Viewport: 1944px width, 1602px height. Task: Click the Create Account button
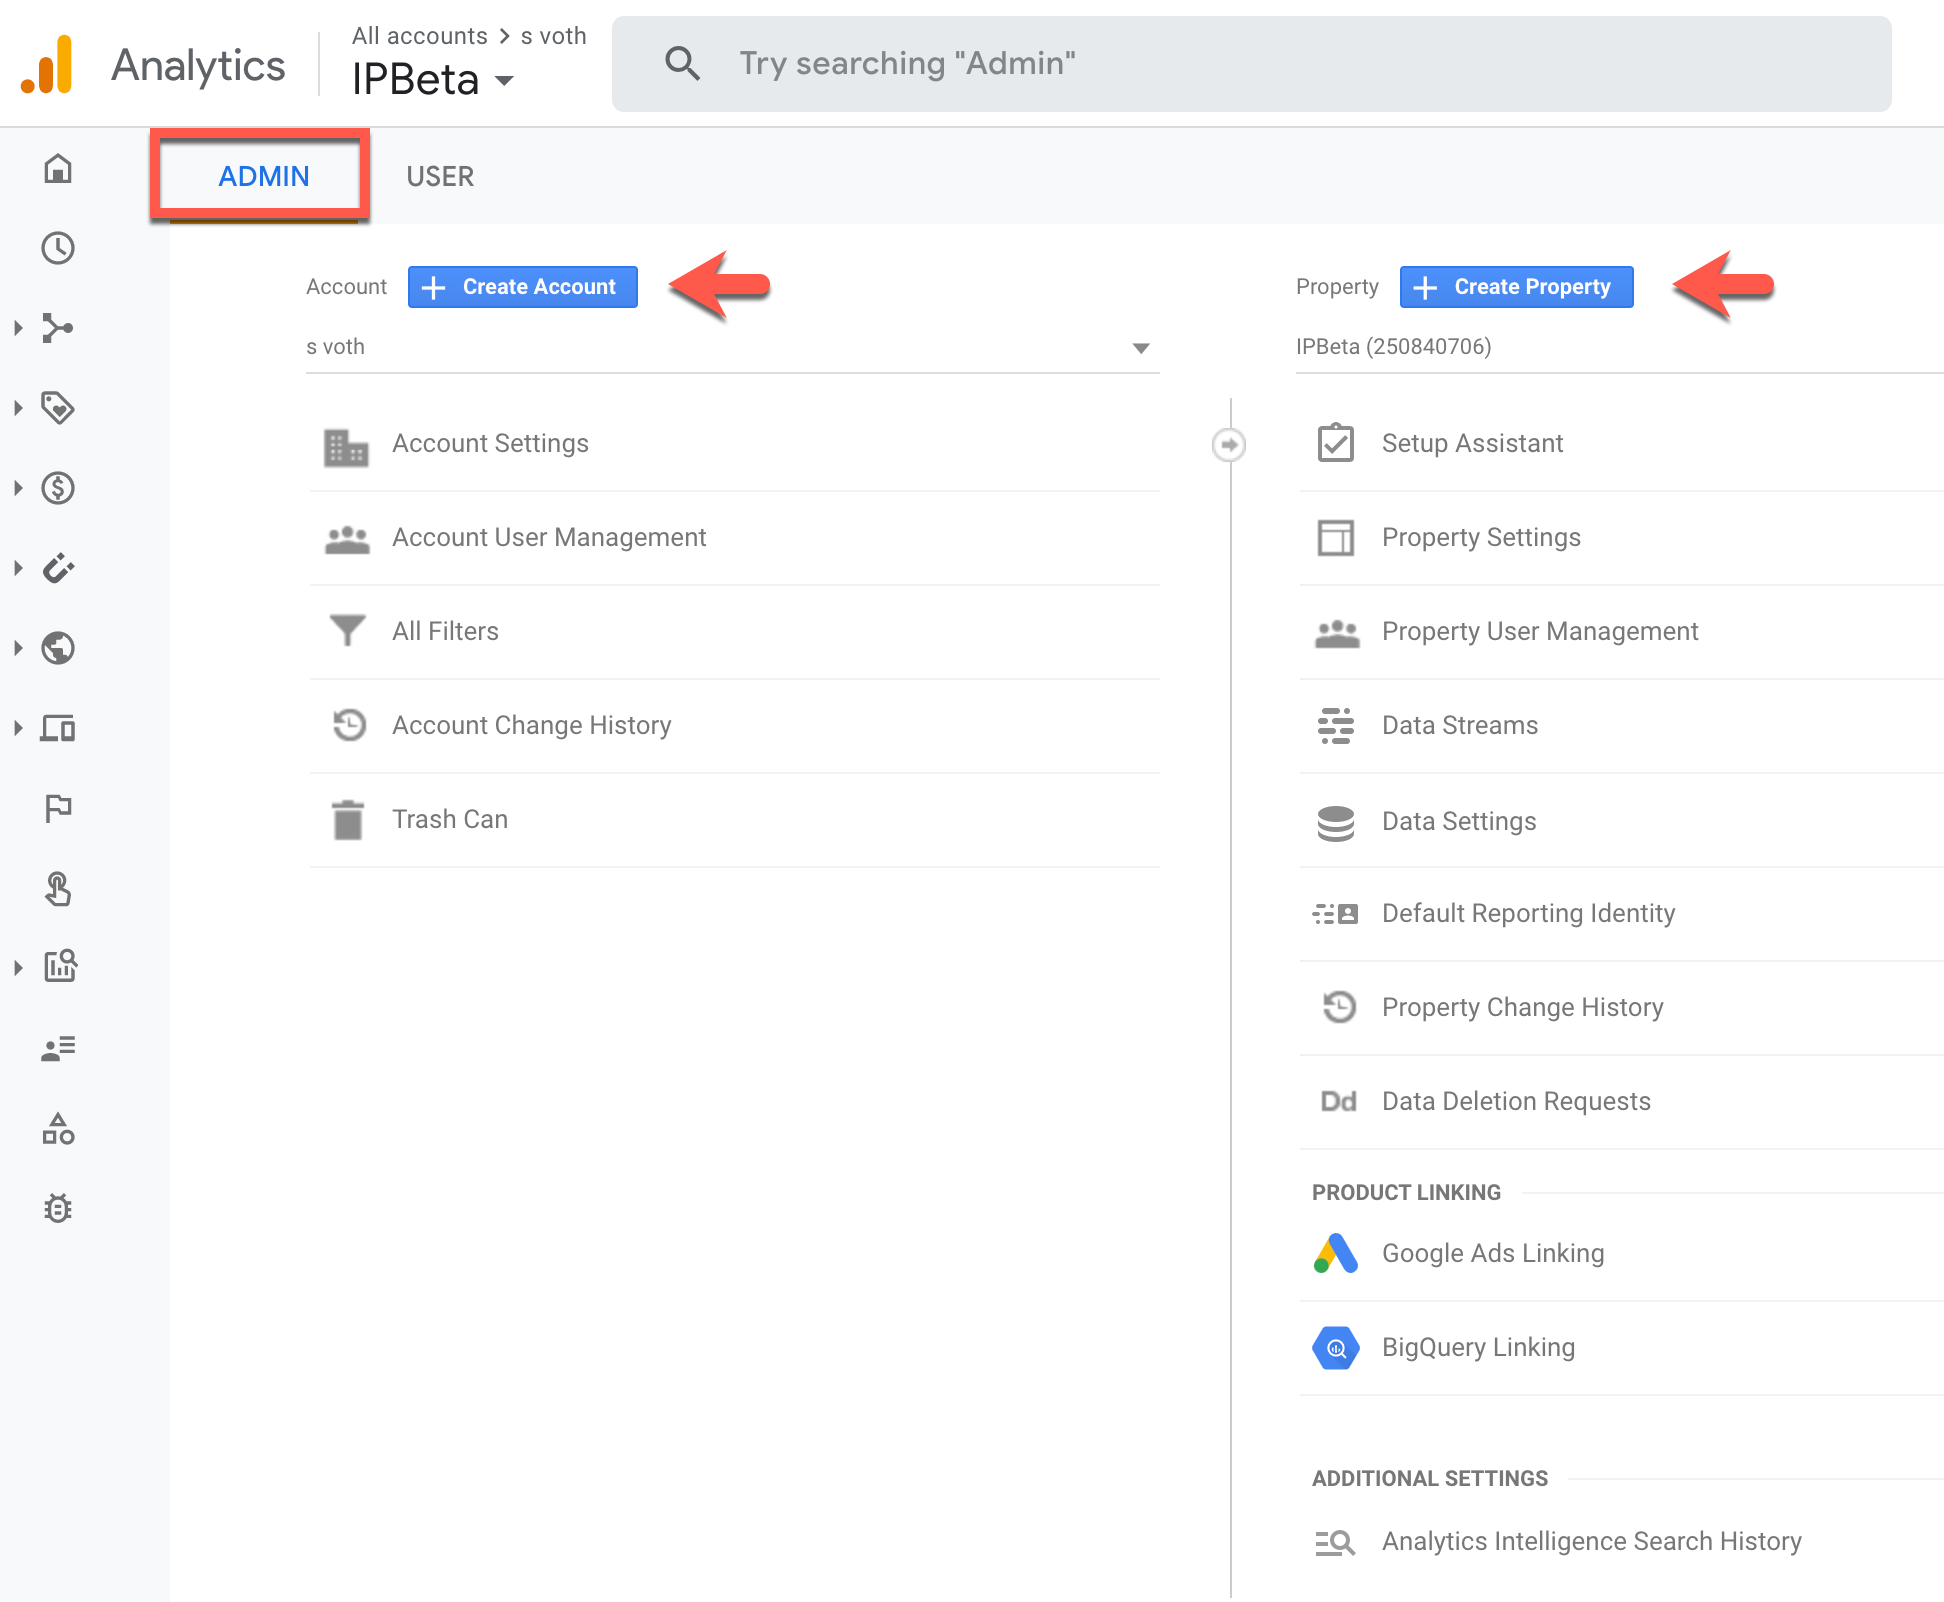point(523,287)
